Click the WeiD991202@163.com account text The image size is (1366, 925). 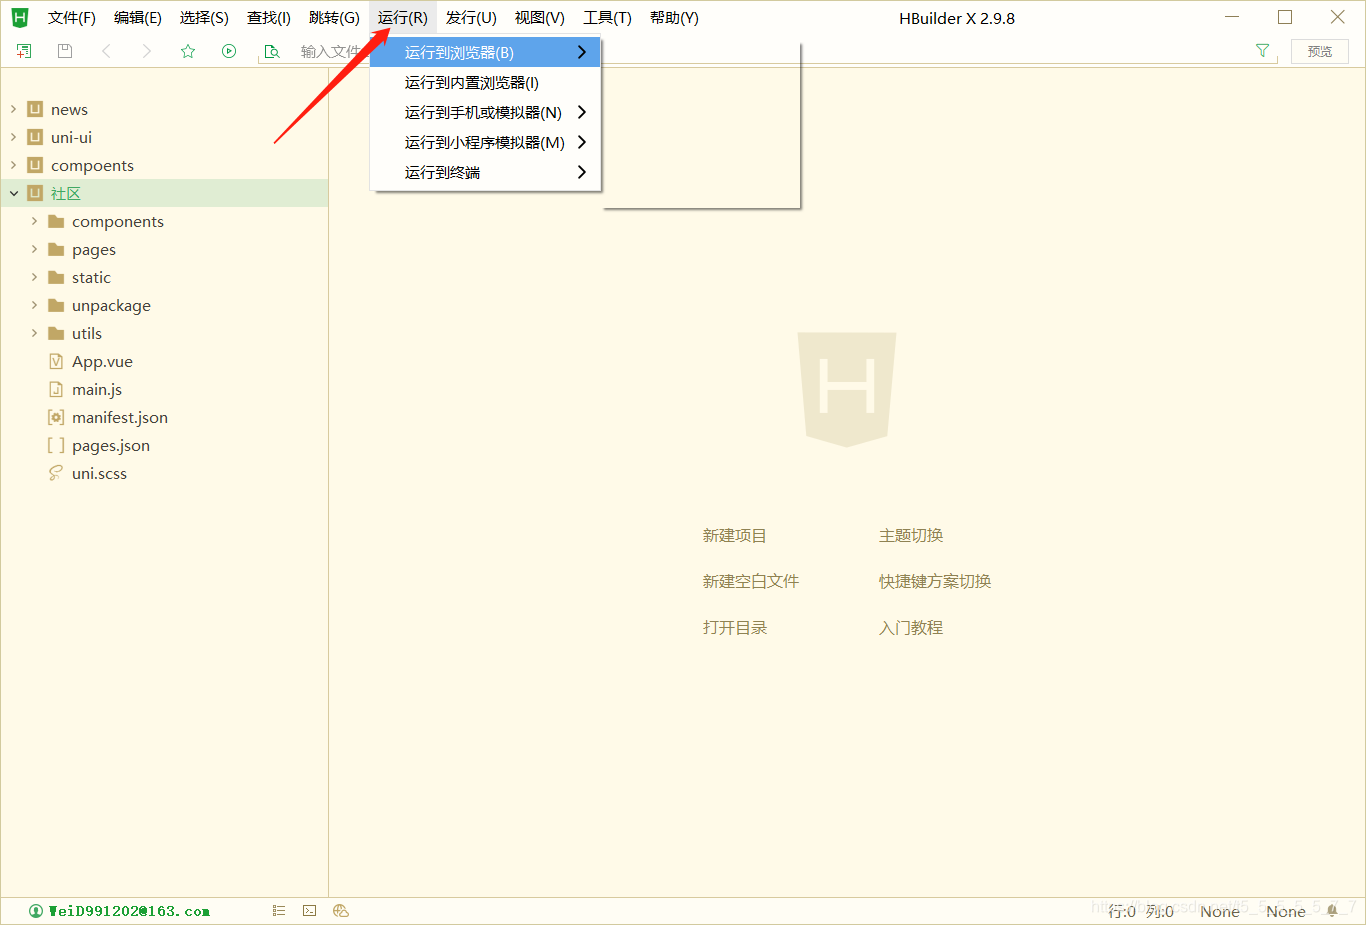129,911
